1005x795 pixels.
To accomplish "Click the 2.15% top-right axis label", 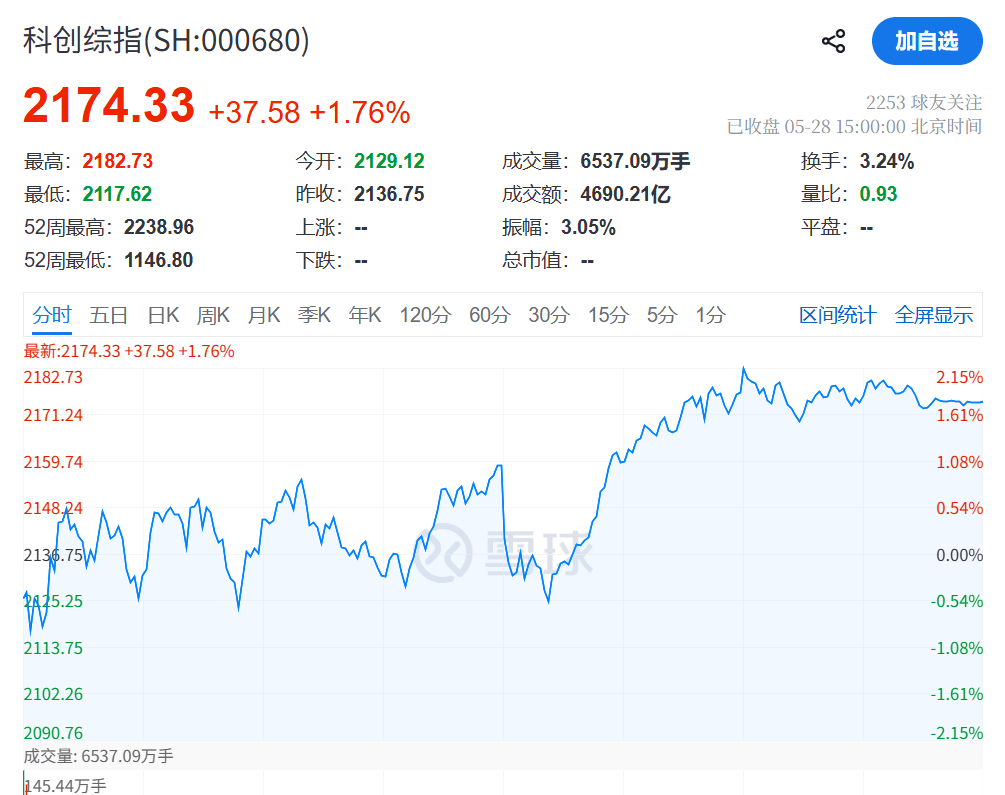I will coord(959,377).
